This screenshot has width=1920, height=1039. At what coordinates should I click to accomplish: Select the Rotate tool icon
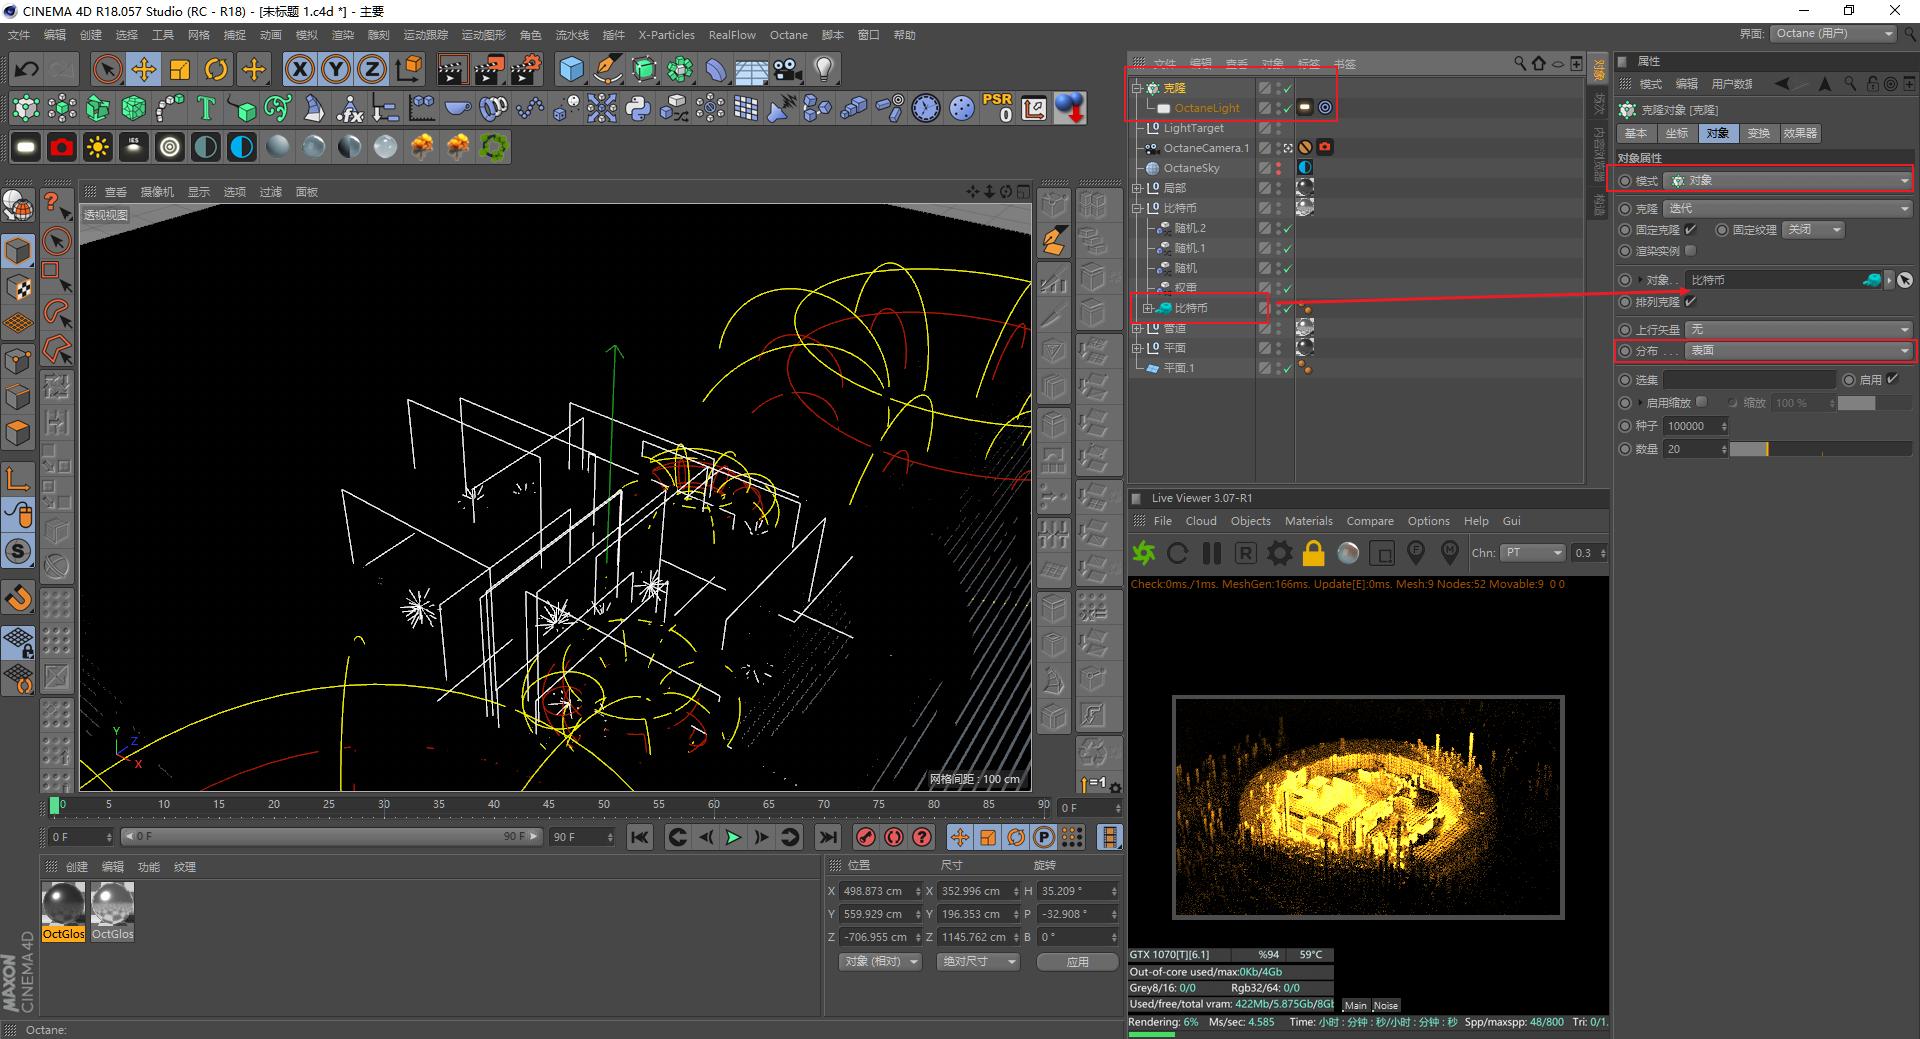pyautogui.click(x=216, y=69)
